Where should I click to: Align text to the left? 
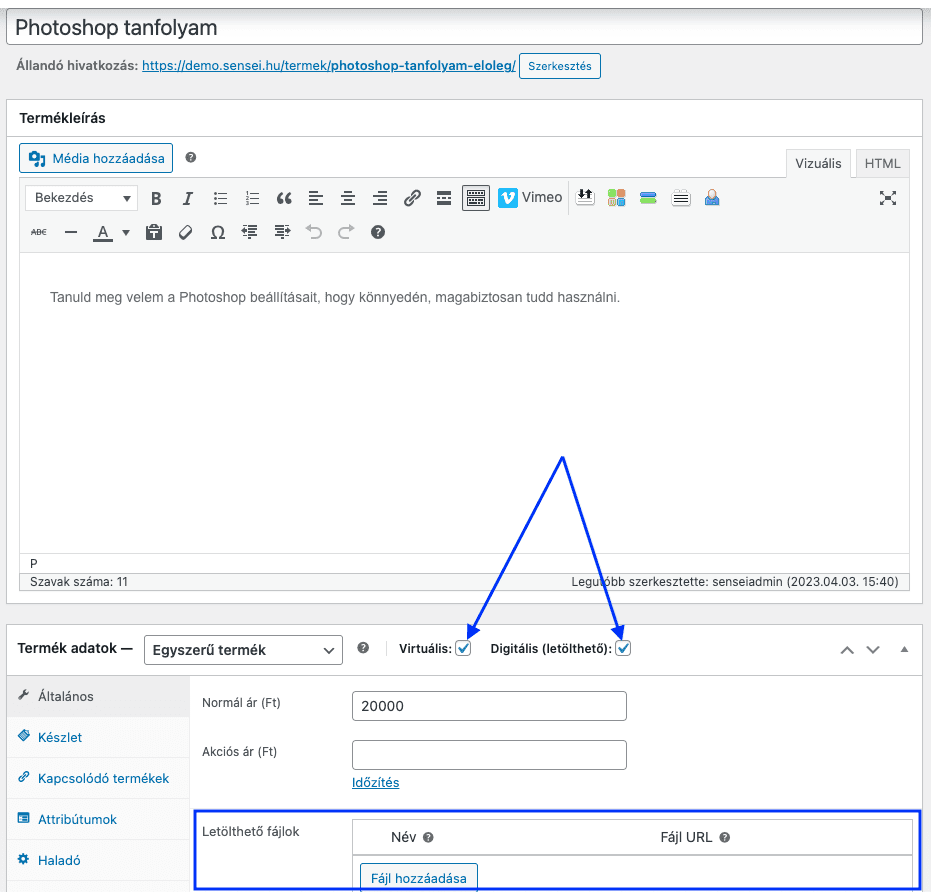316,198
